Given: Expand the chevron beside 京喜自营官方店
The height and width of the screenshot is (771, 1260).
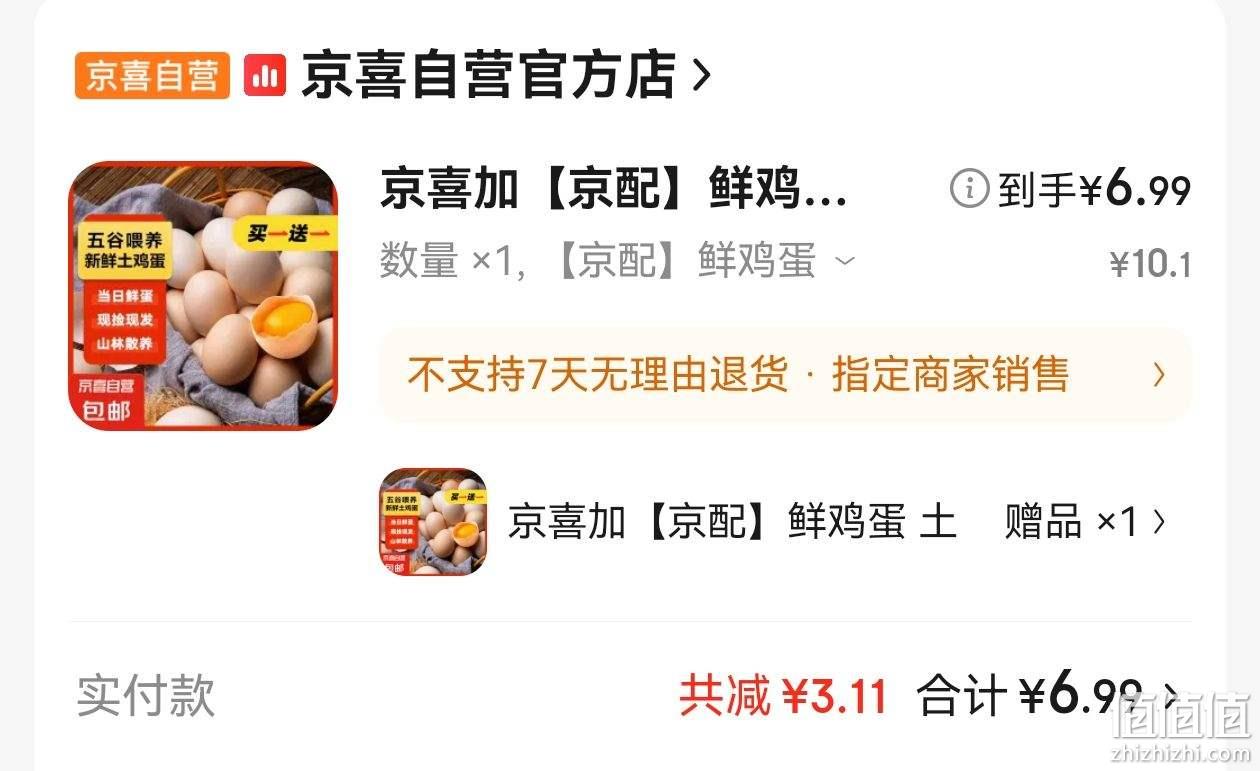Looking at the screenshot, I should [701, 76].
